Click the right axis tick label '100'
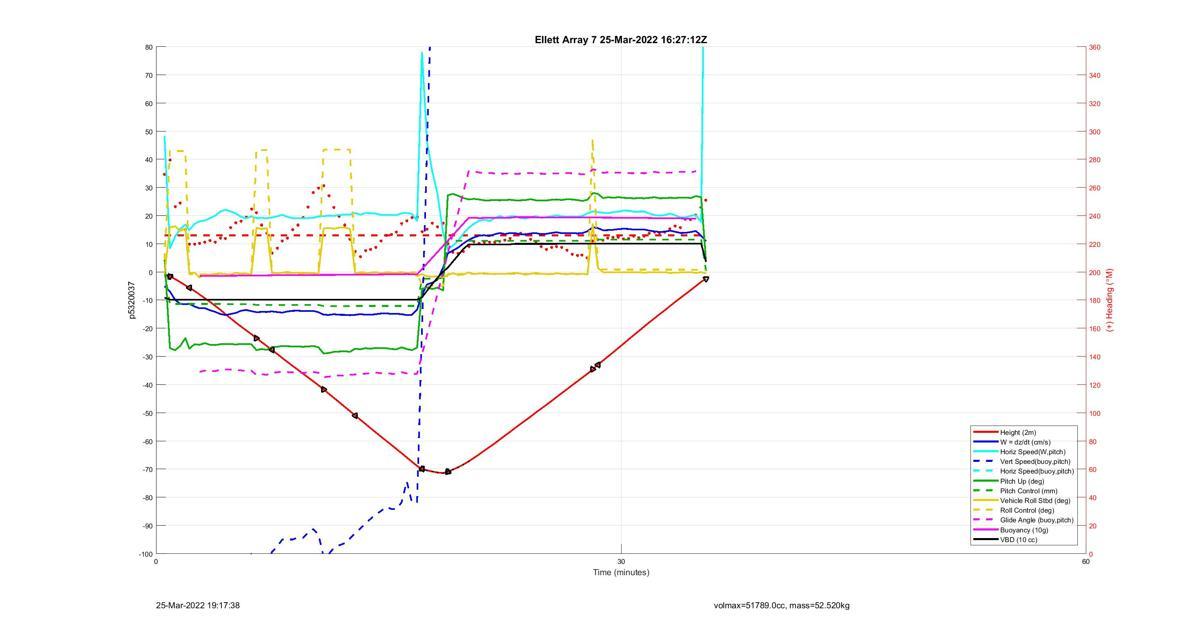This screenshot has width=1200, height=622. [x=1095, y=413]
